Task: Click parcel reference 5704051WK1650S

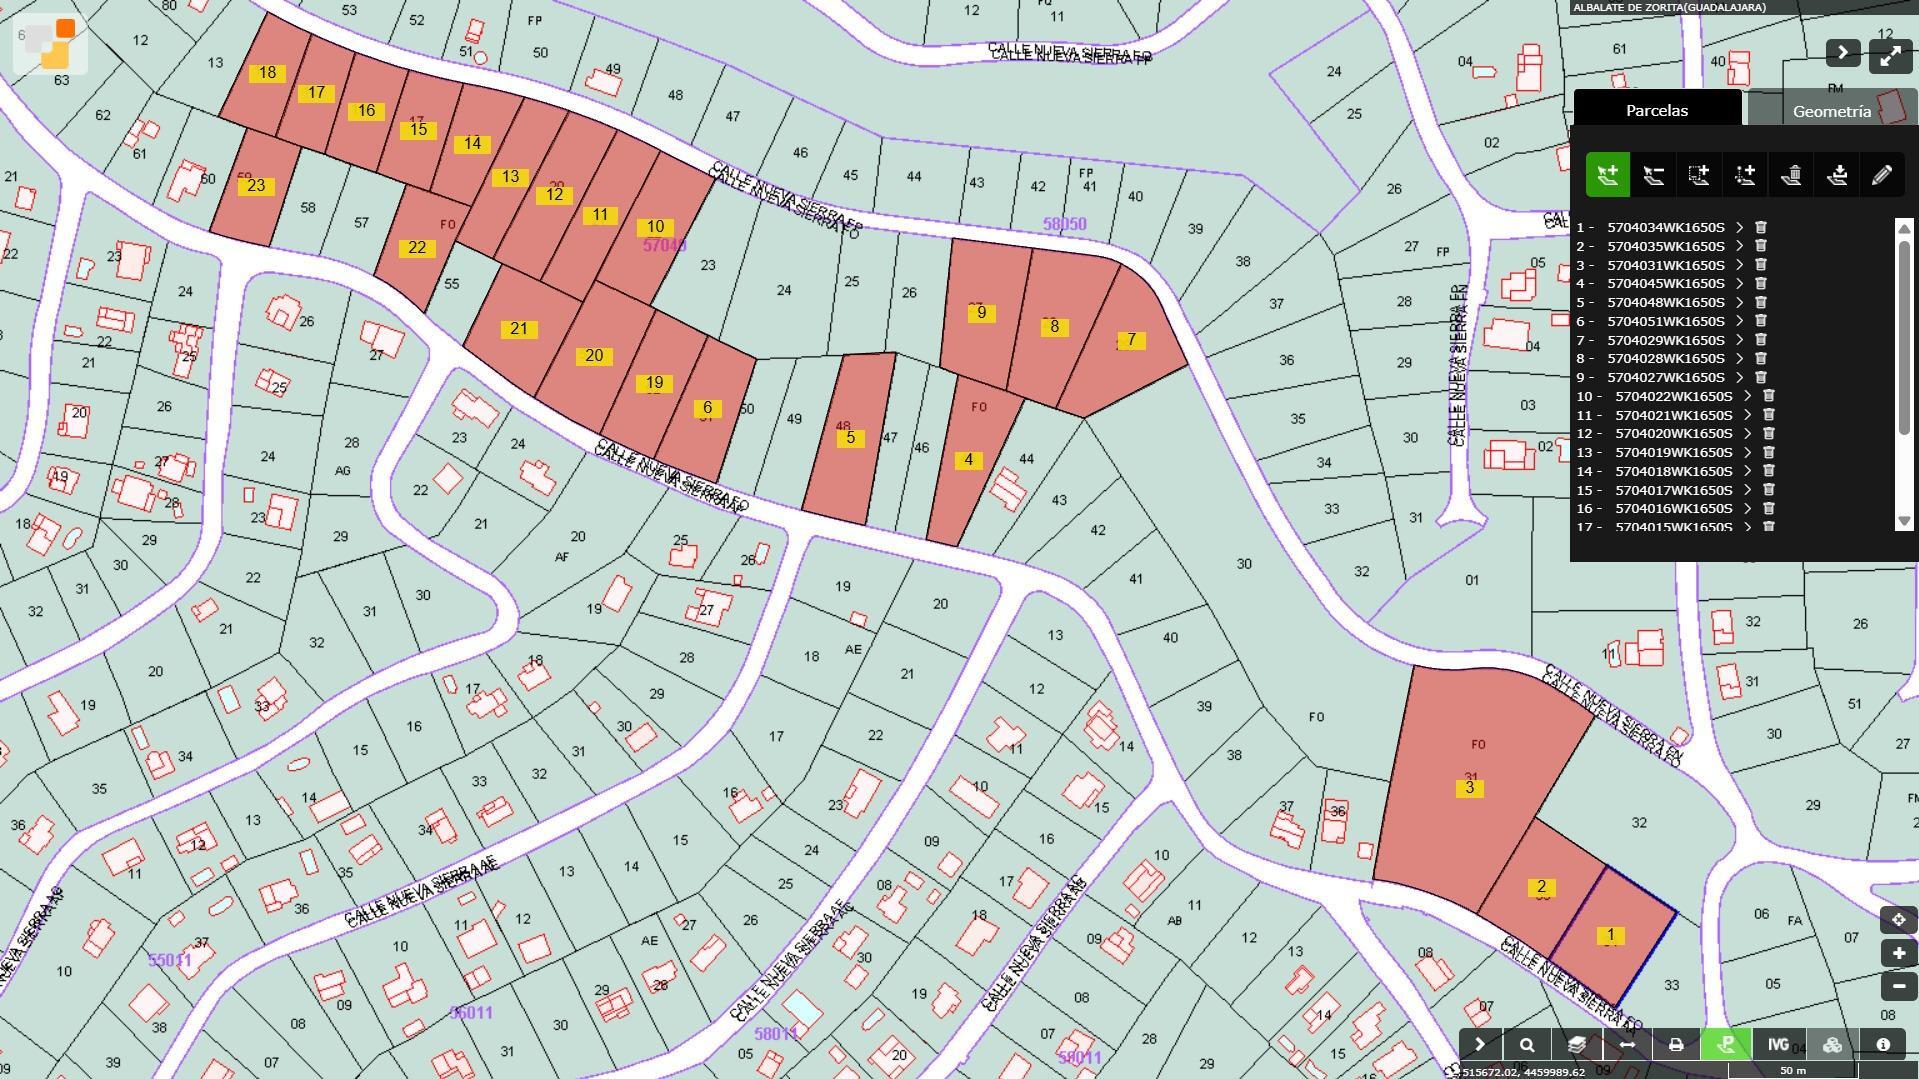Action: pyautogui.click(x=1666, y=321)
